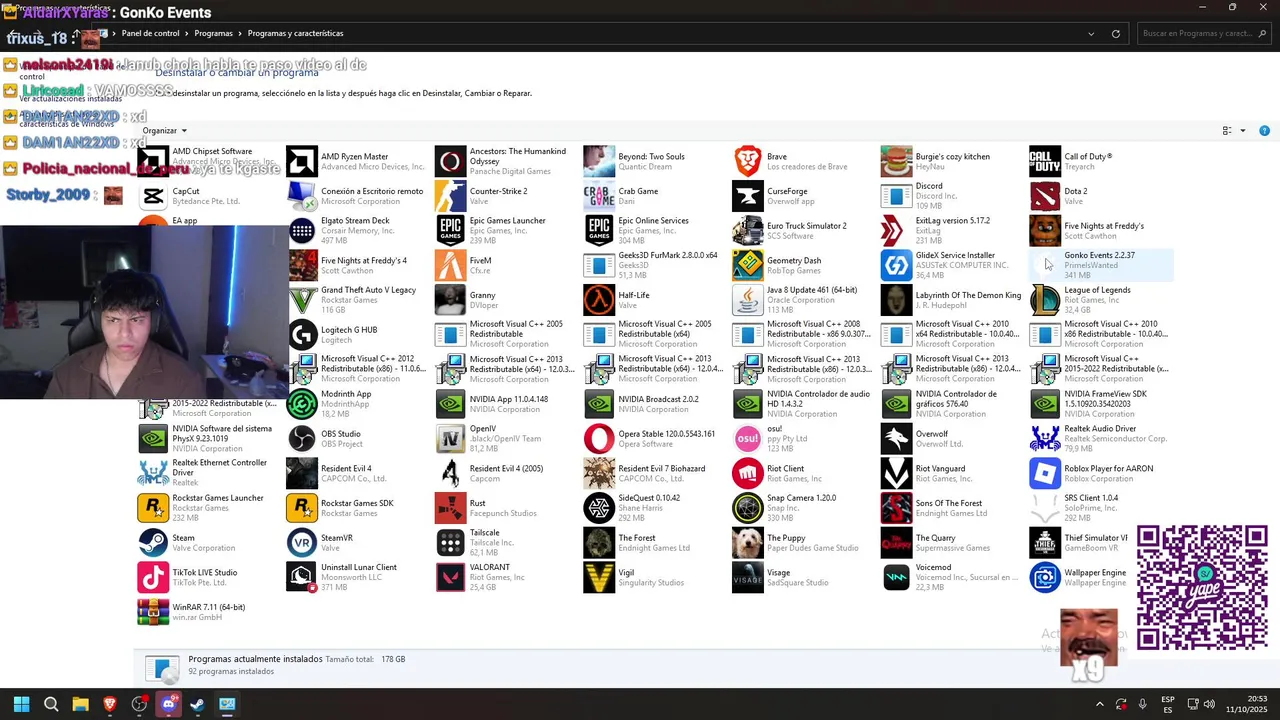This screenshot has height=720, width=1280.
Task: Open the address bar history dropdown
Action: (x=1091, y=33)
